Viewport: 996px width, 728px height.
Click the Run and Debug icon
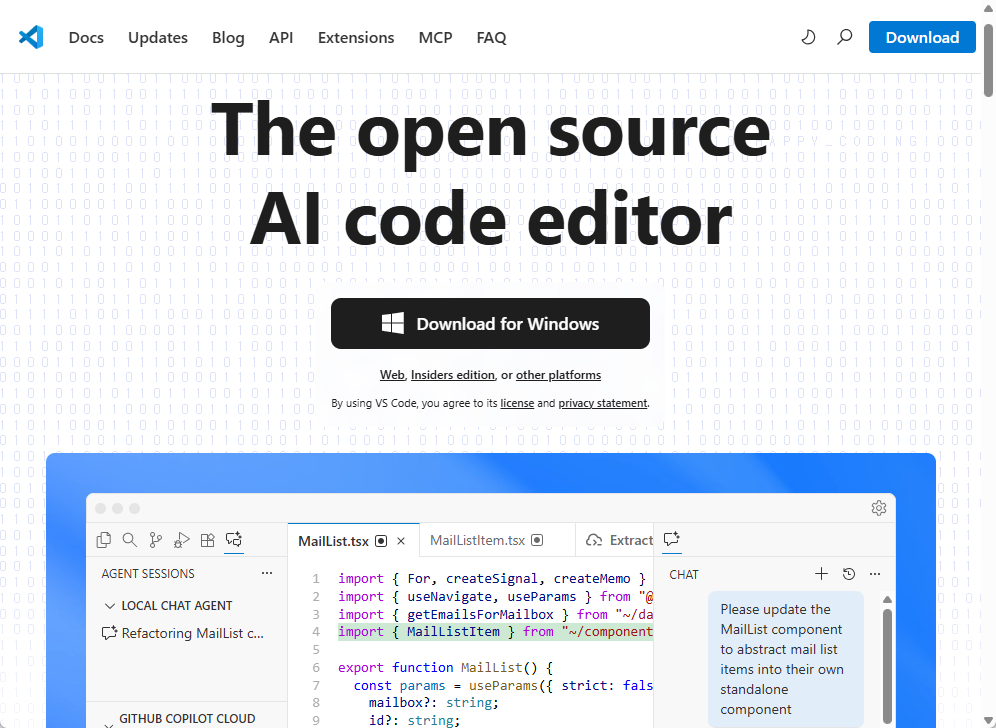tap(182, 540)
